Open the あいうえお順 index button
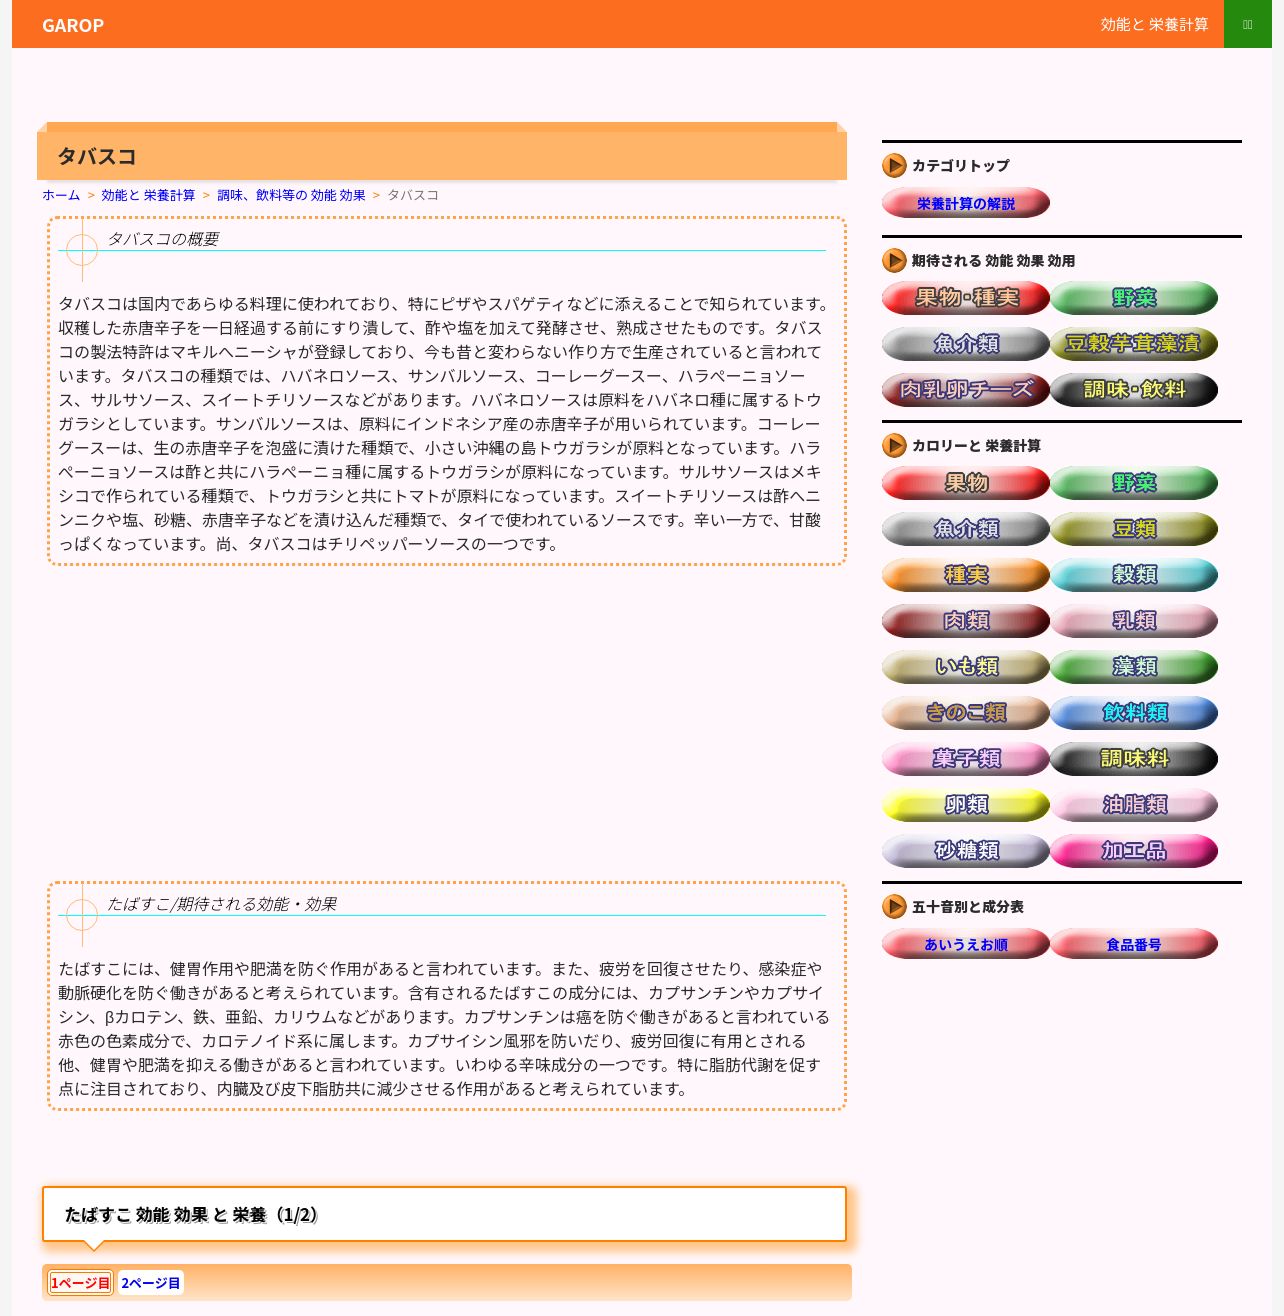The width and height of the screenshot is (1284, 1316). 966,944
